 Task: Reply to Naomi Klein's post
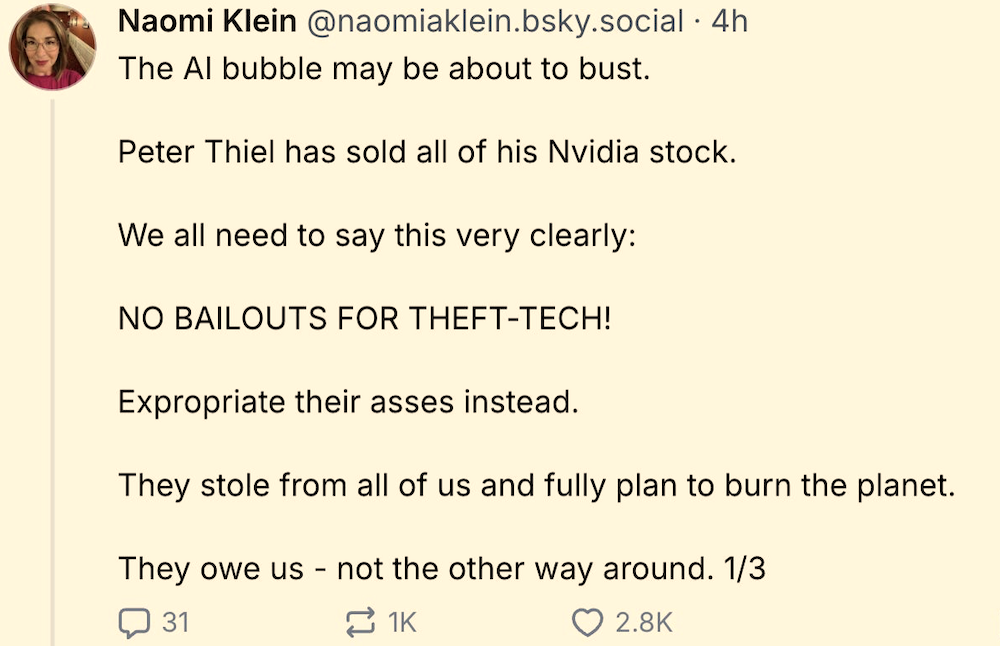pyautogui.click(x=132, y=623)
